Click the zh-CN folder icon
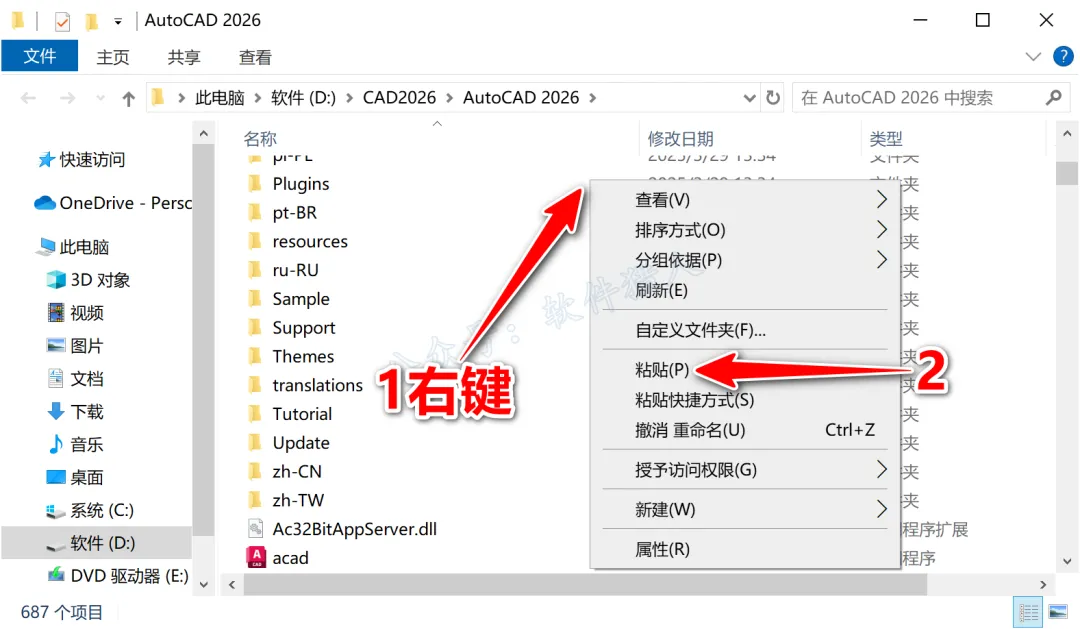 click(255, 471)
